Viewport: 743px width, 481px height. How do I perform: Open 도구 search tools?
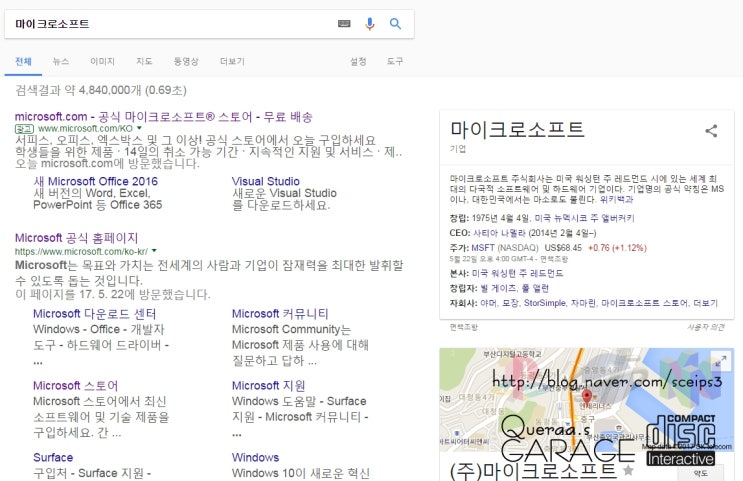395,62
